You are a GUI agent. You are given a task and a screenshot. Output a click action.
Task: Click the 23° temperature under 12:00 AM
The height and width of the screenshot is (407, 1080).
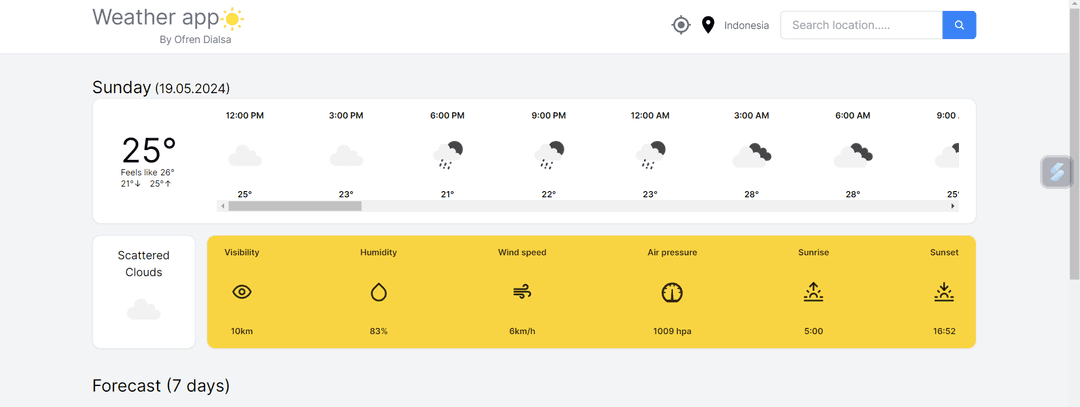pos(650,194)
